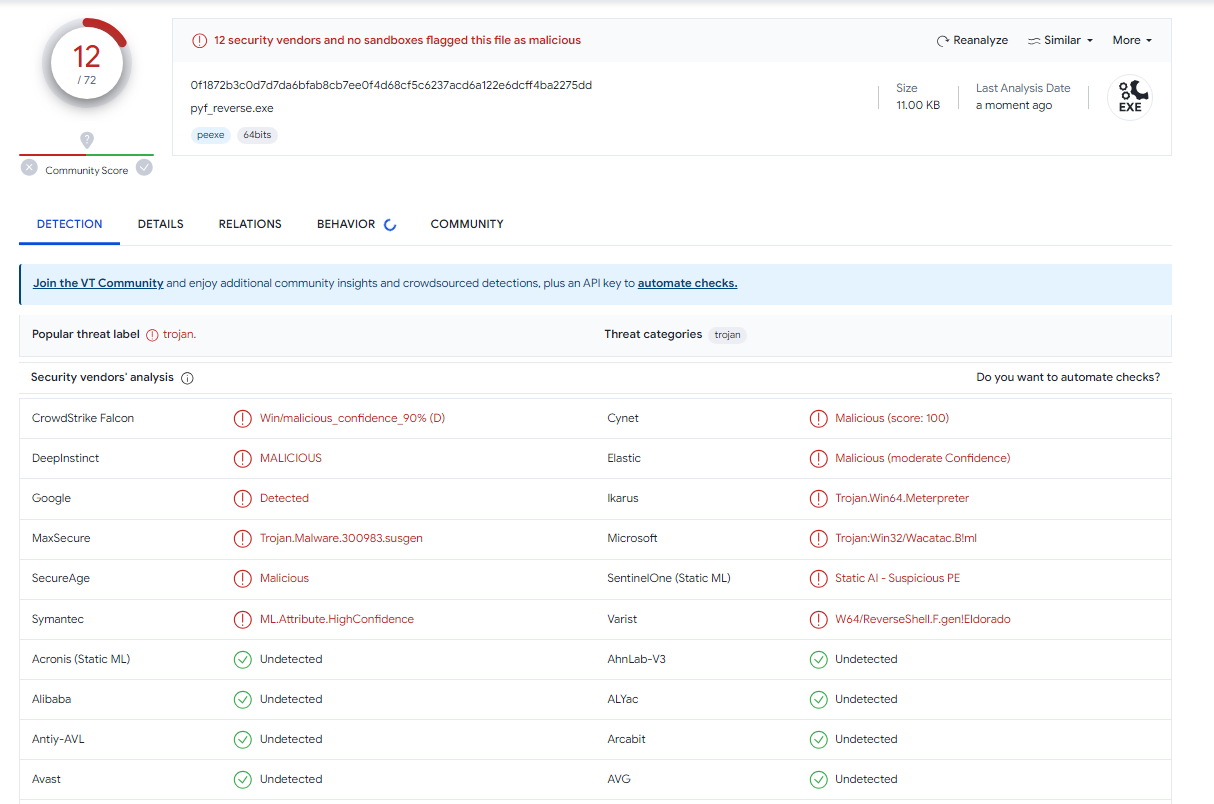Screen dimensions: 1214x804
Task: Click the alert icon beside Ikarus Trojan.Win64.Meterpreter
Action: (x=818, y=499)
